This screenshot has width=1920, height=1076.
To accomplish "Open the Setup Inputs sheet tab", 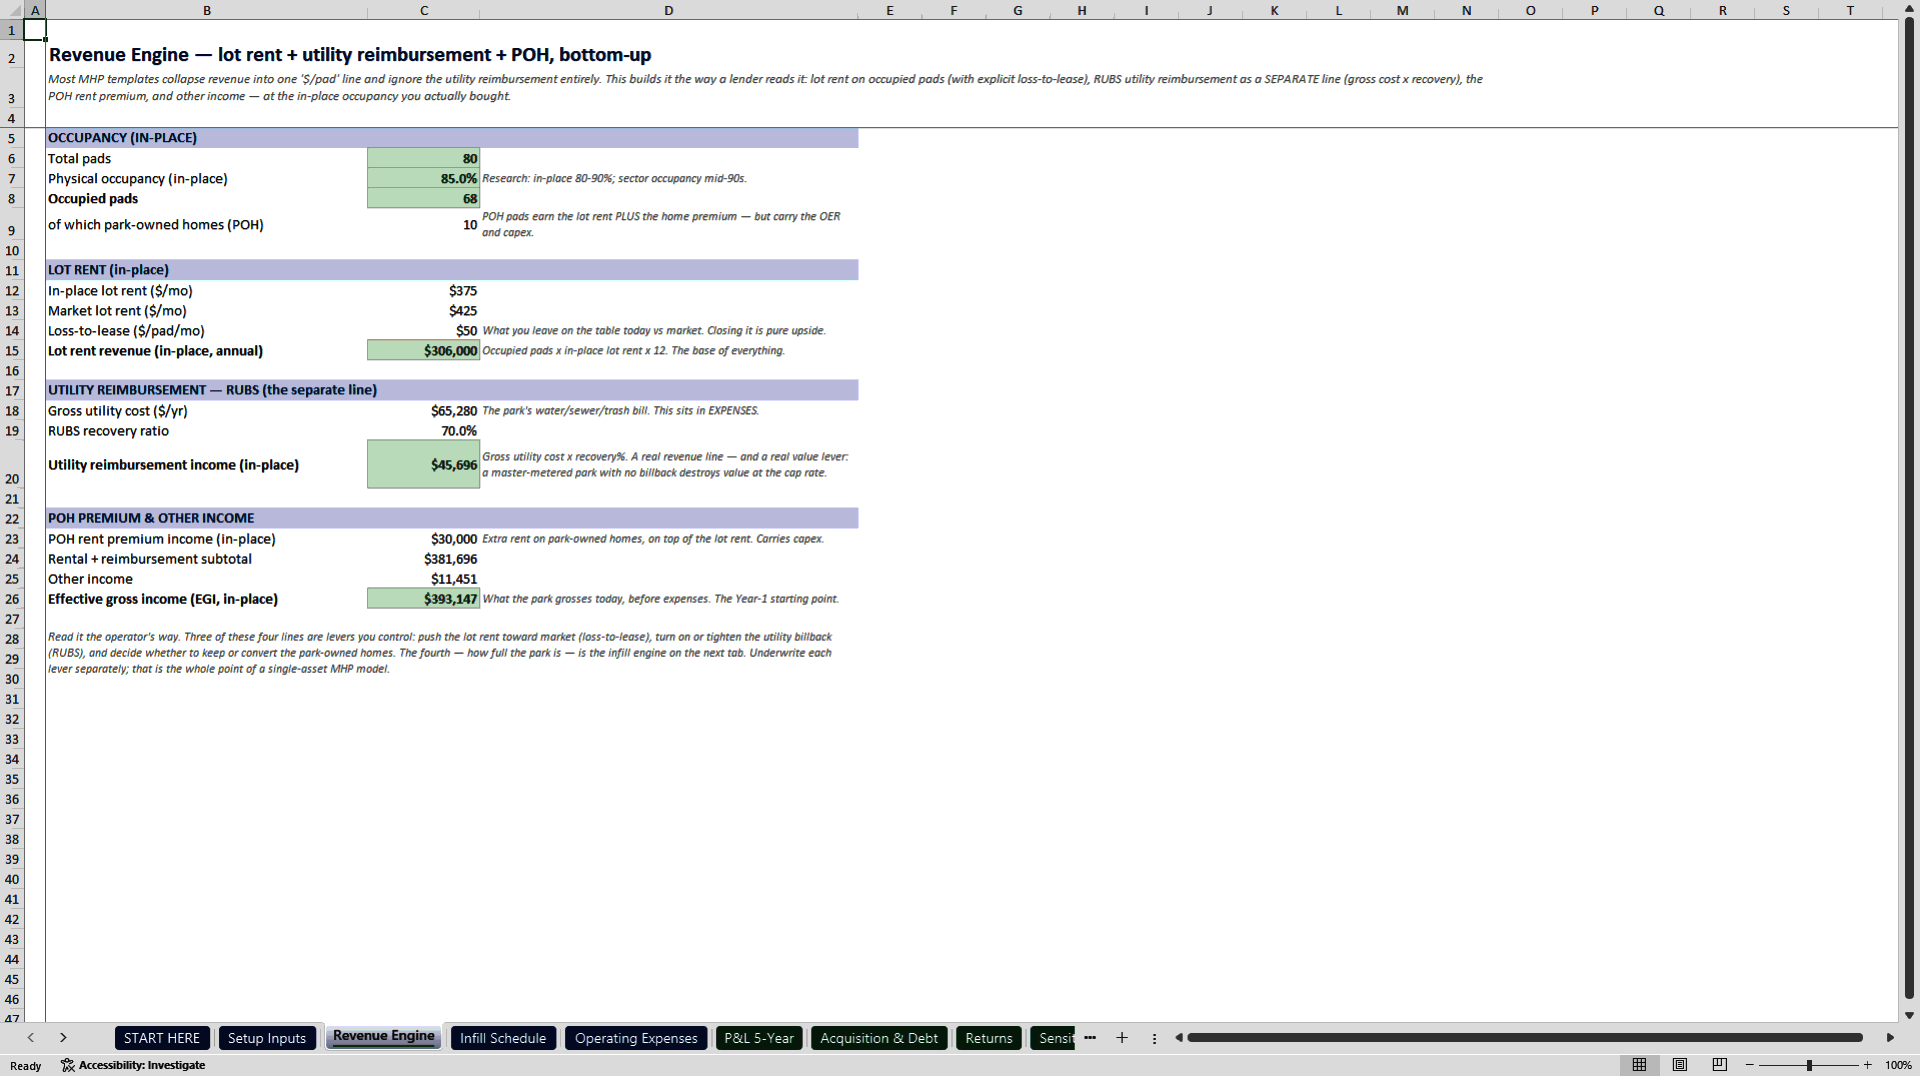I will pos(267,1038).
